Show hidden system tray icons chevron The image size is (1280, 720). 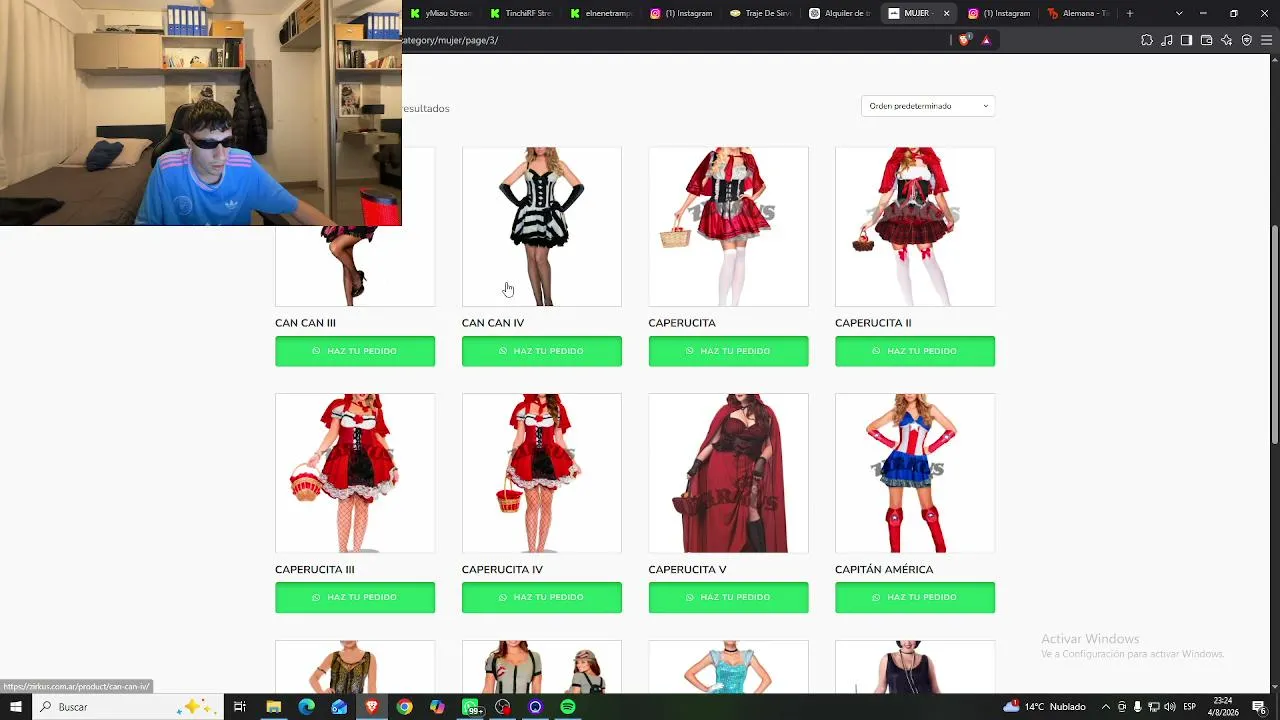coord(1105,707)
